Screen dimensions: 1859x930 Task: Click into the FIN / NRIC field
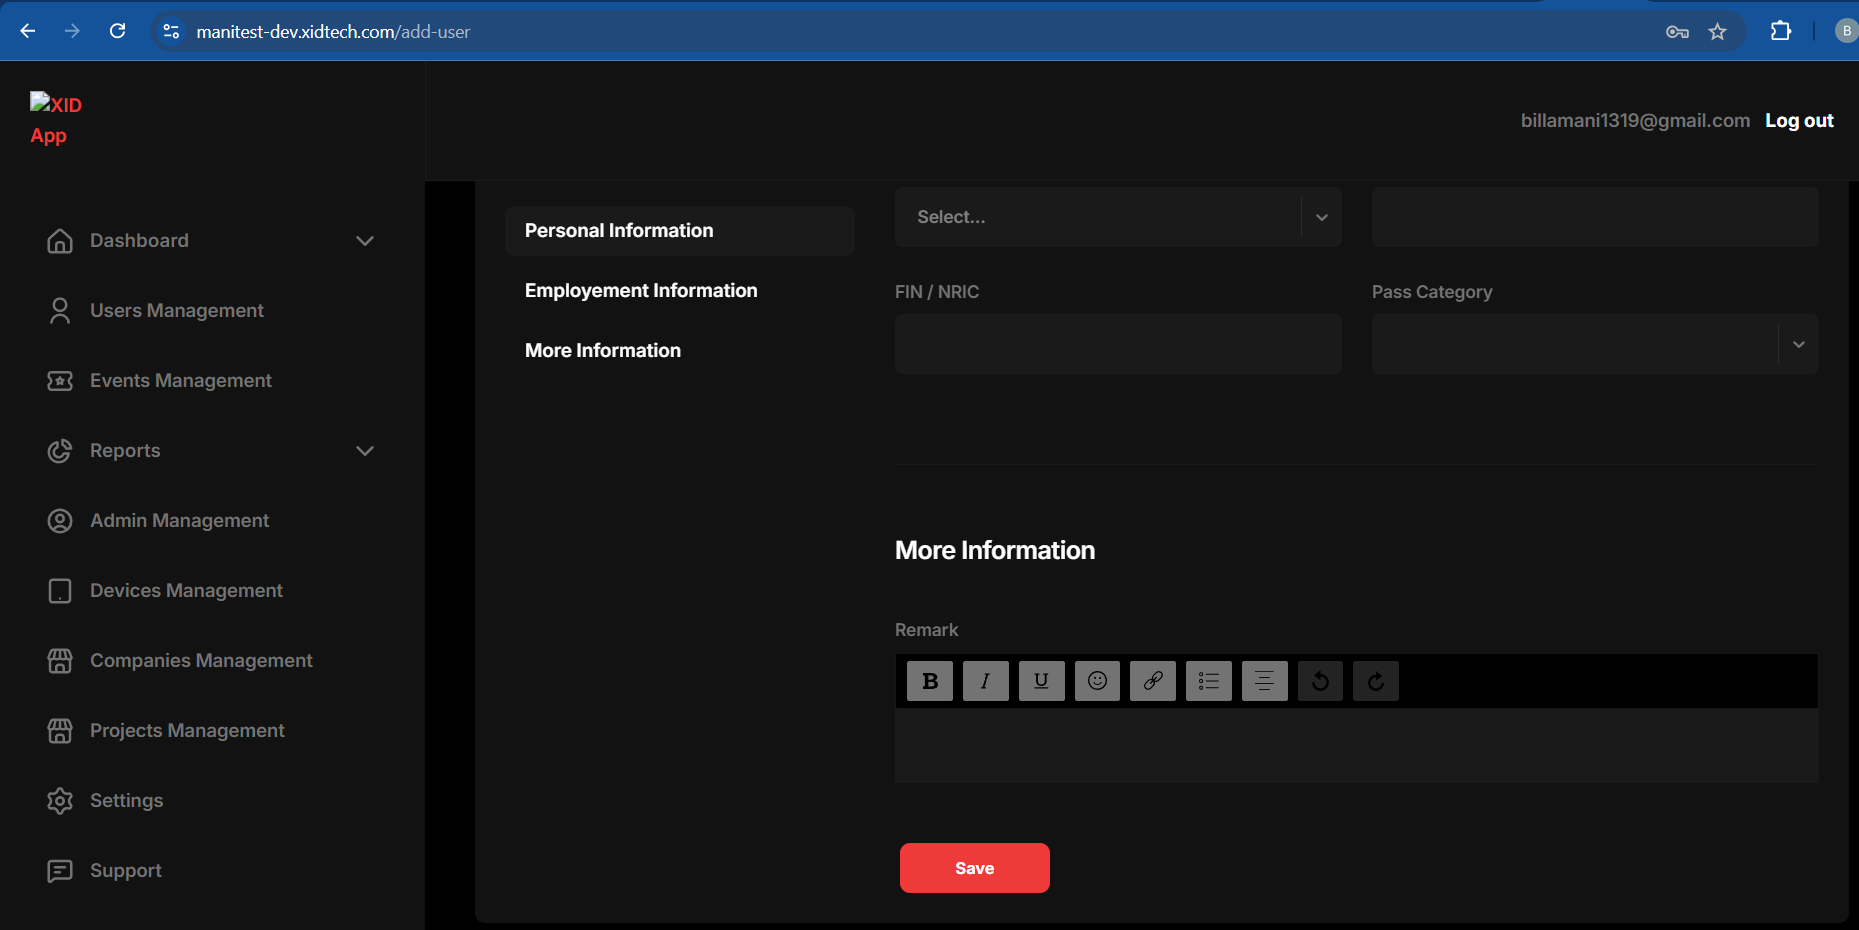pyautogui.click(x=1117, y=344)
